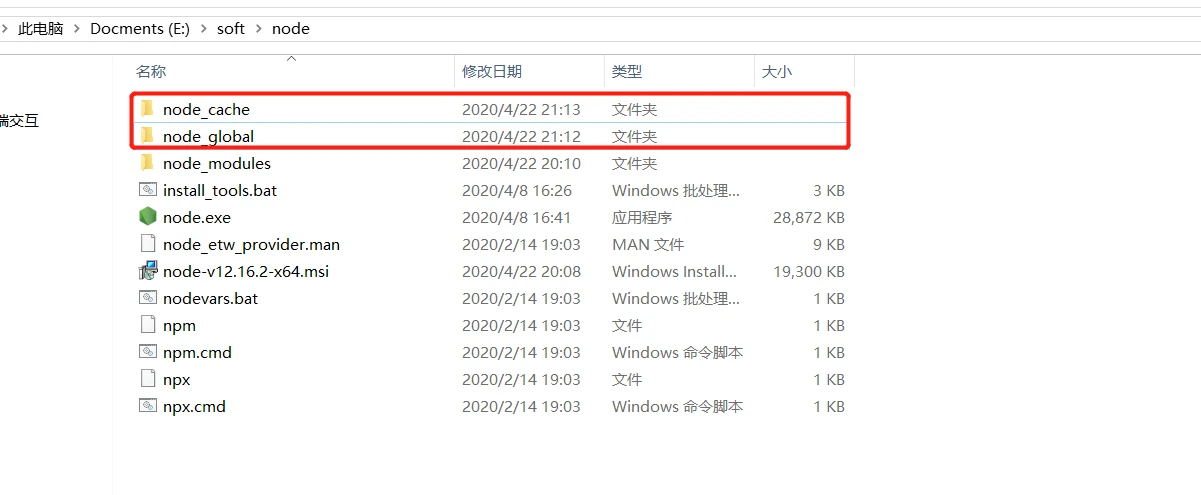The width and height of the screenshot is (1201, 495).
Task: Select the npm.cmd script icon
Action: [147, 352]
